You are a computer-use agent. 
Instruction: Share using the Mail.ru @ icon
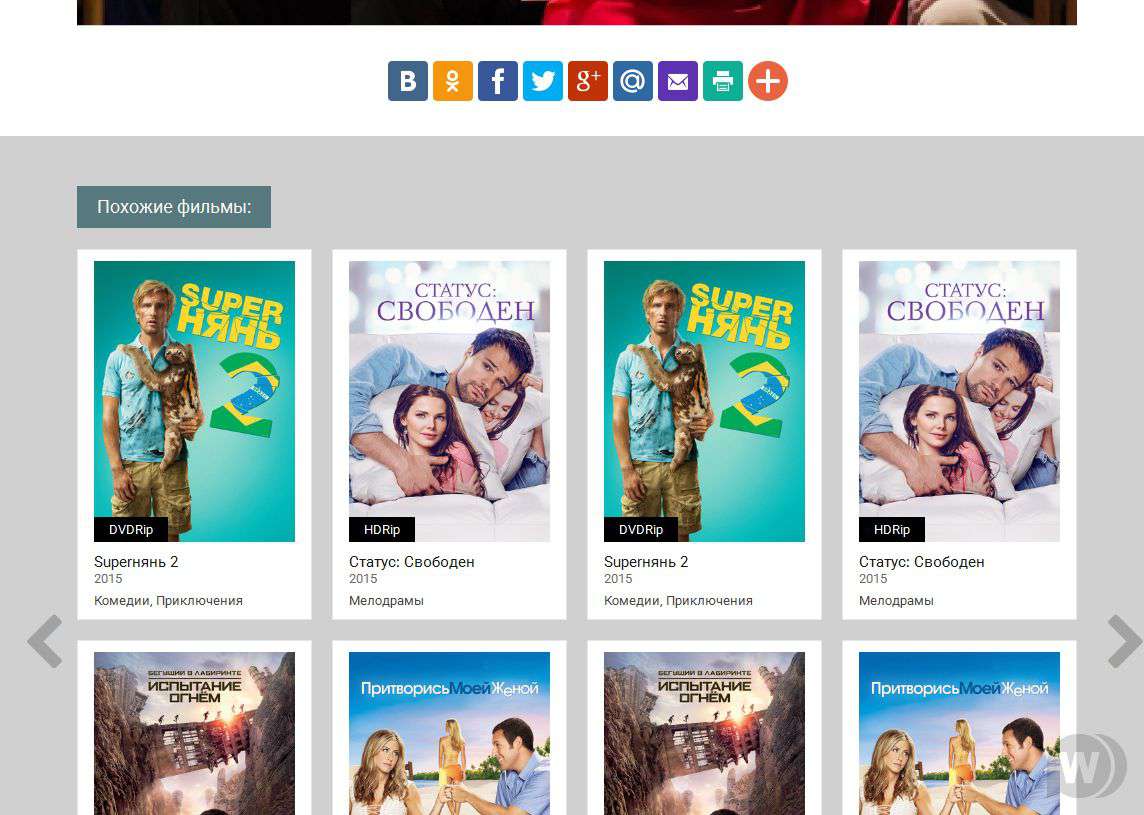pyautogui.click(x=633, y=81)
